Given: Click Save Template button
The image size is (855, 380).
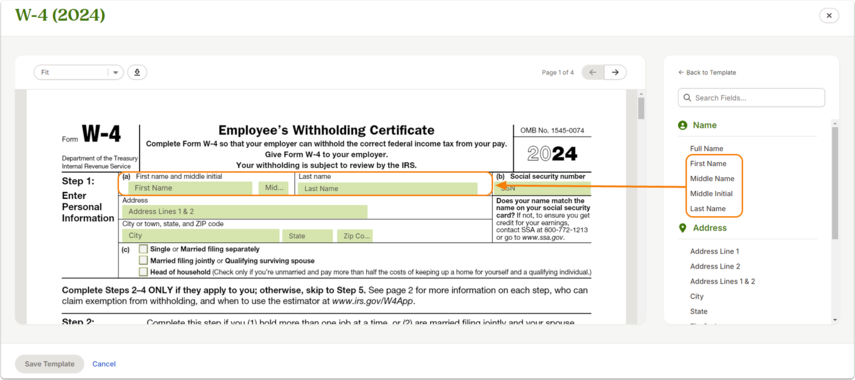Looking at the screenshot, I should click(49, 364).
